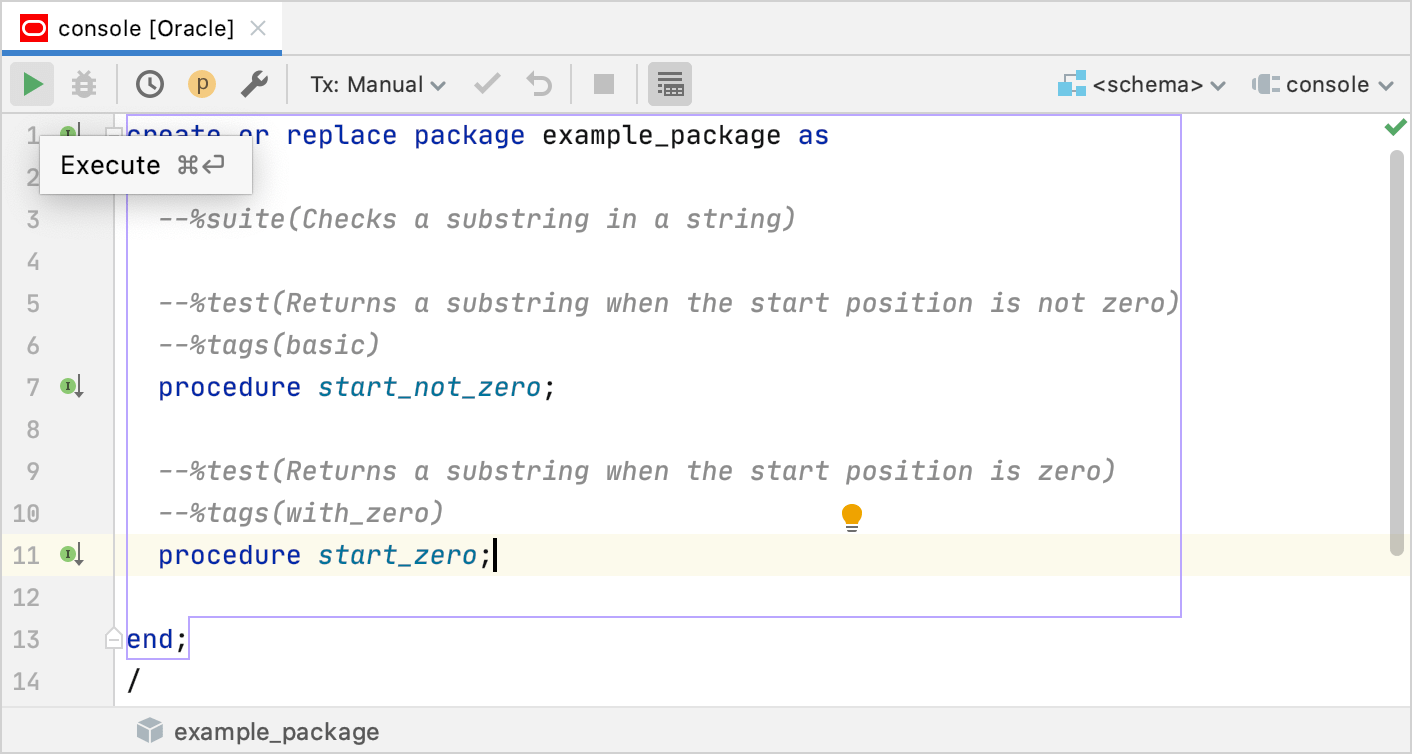Open the Tx: Manual transaction dropdown
This screenshot has height=754, width=1412.
tap(376, 84)
